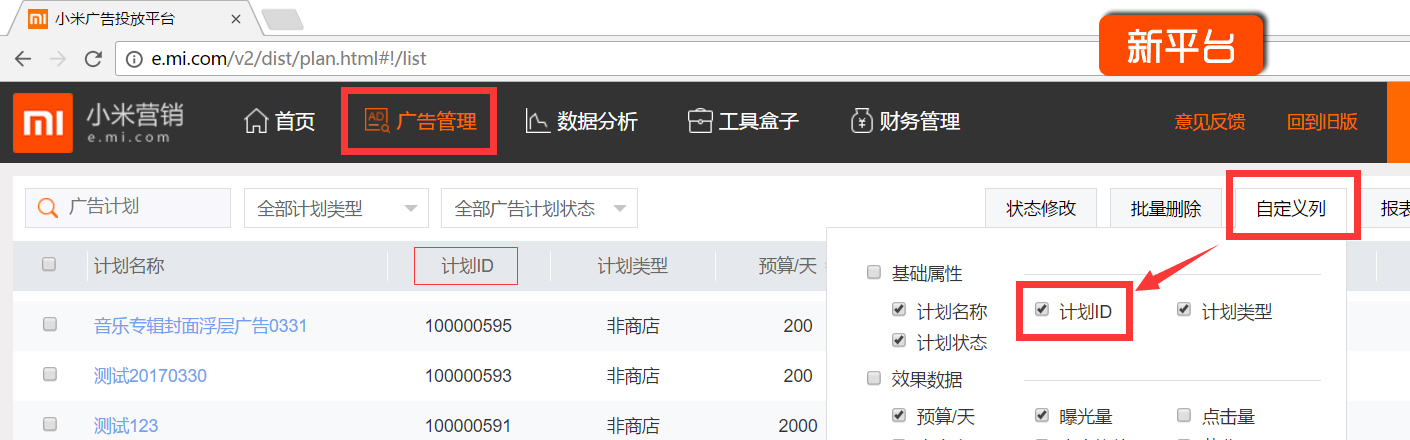Click the Xiaomi logo in the header

pos(39,122)
